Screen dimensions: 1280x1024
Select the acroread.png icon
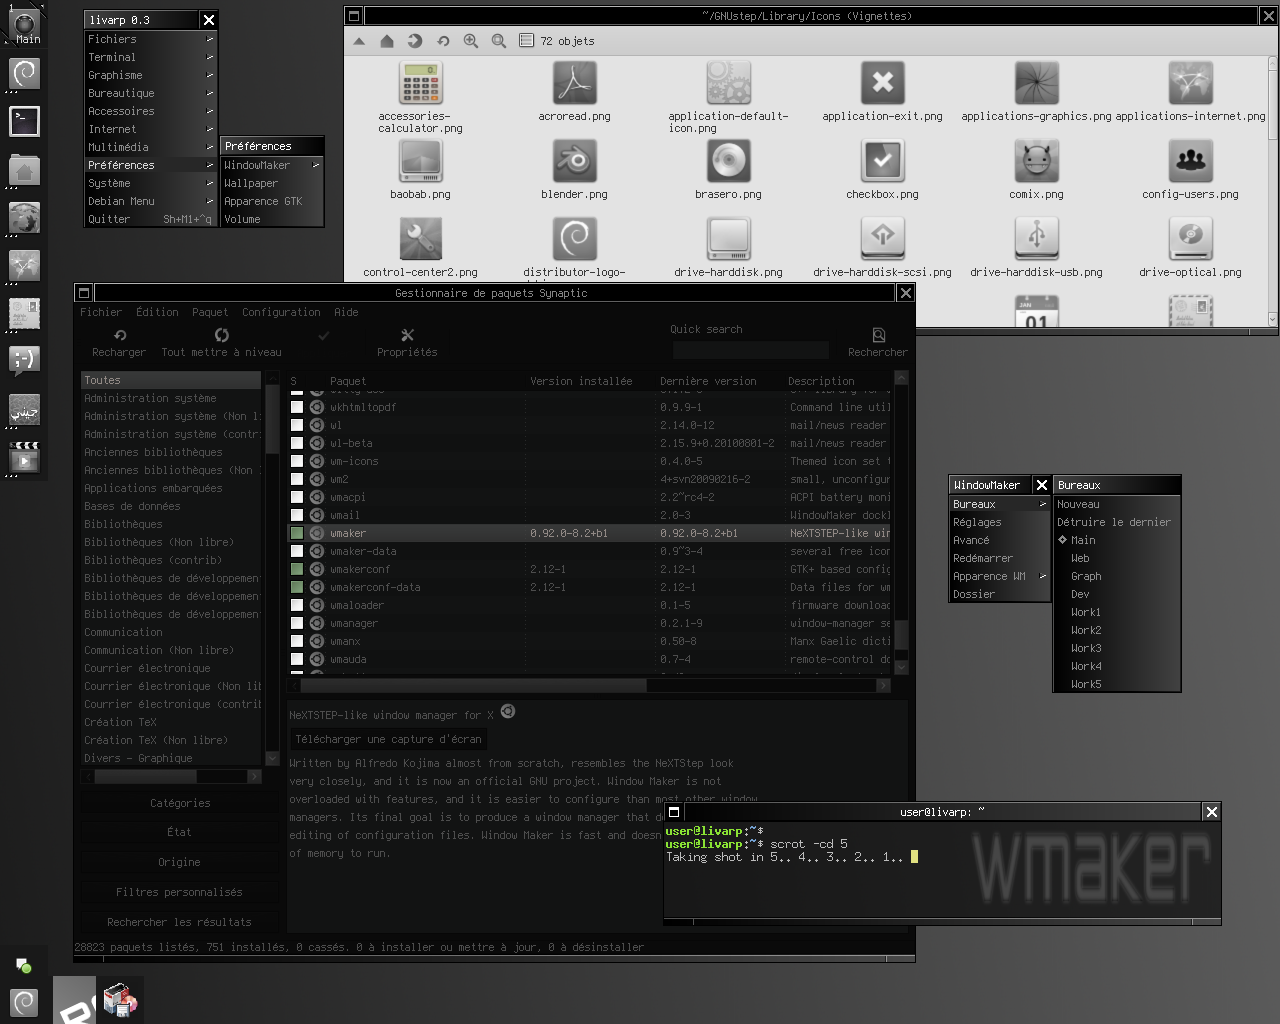tap(575, 83)
